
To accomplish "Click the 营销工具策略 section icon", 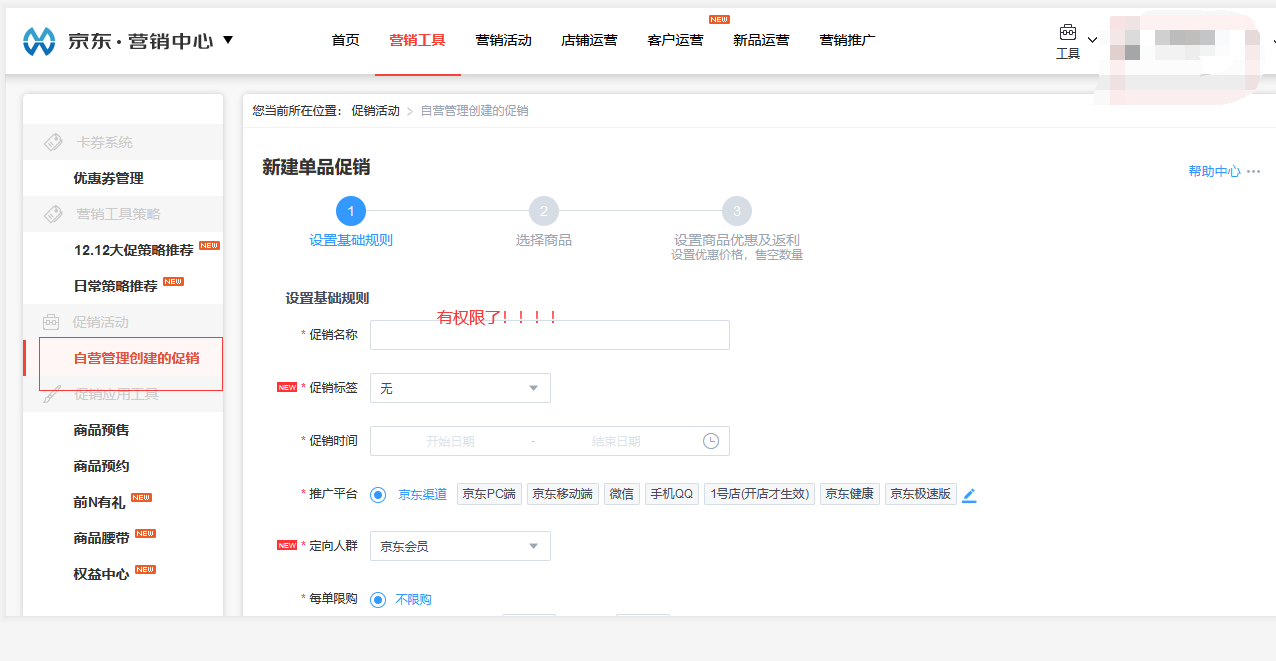I will tap(53, 214).
